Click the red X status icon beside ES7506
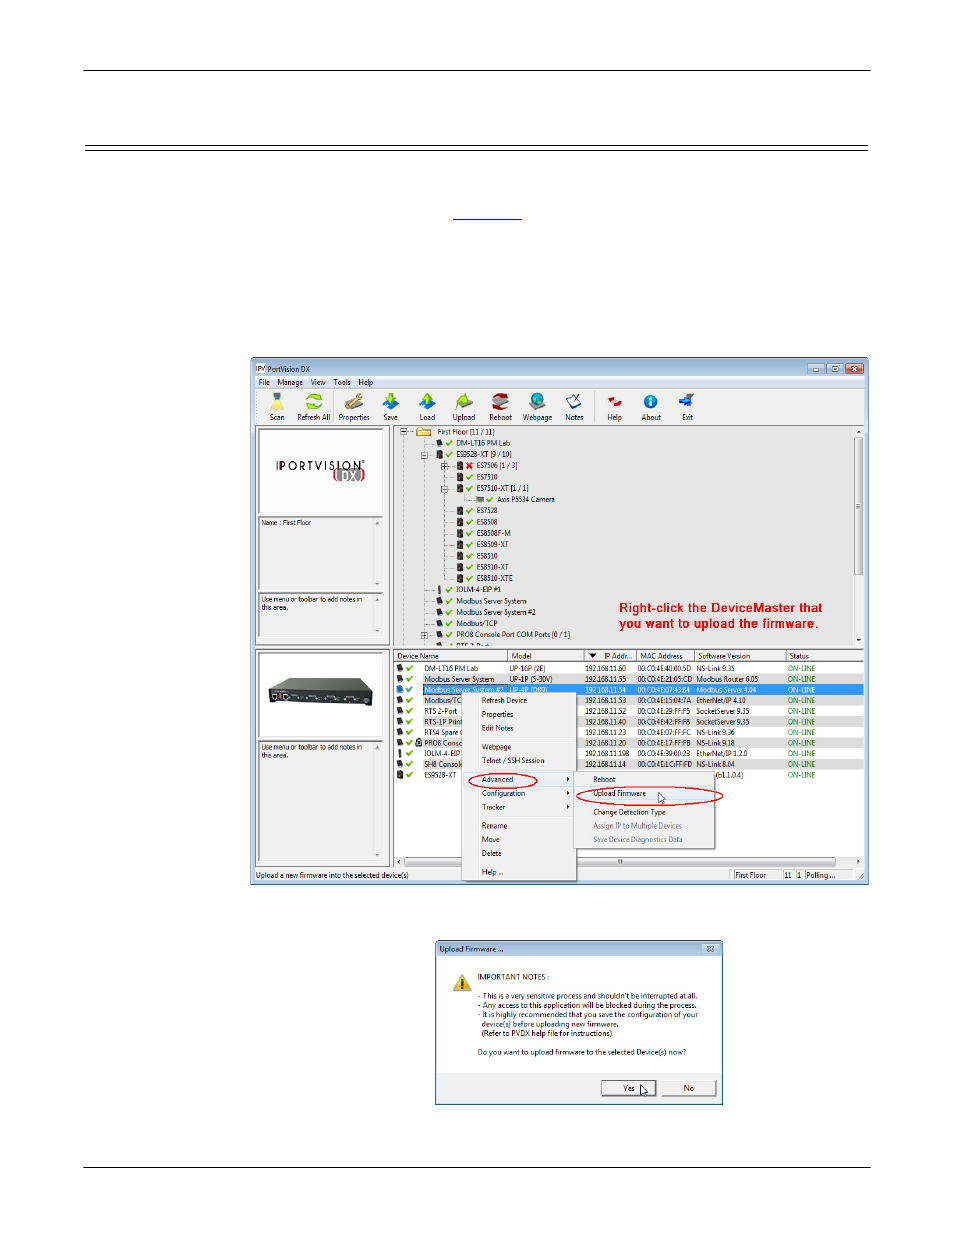954x1235 pixels. point(470,466)
